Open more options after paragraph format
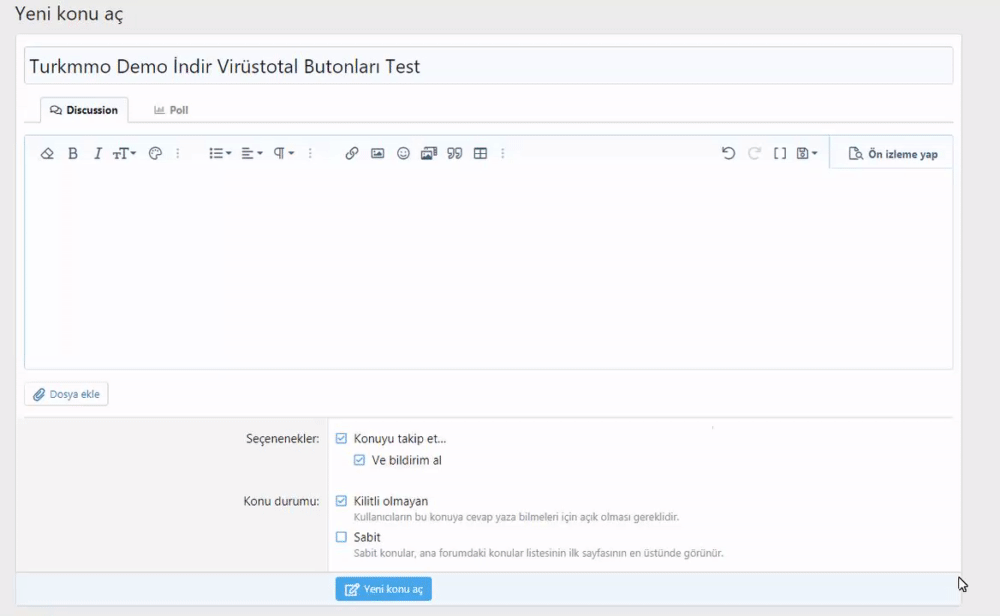 311,154
